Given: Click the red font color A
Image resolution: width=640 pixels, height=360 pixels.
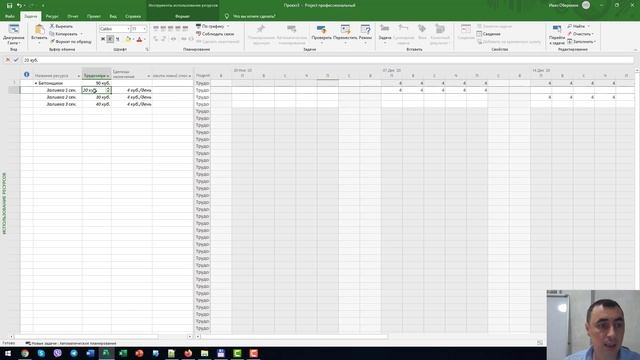Looking at the screenshot, I should 139,39.
